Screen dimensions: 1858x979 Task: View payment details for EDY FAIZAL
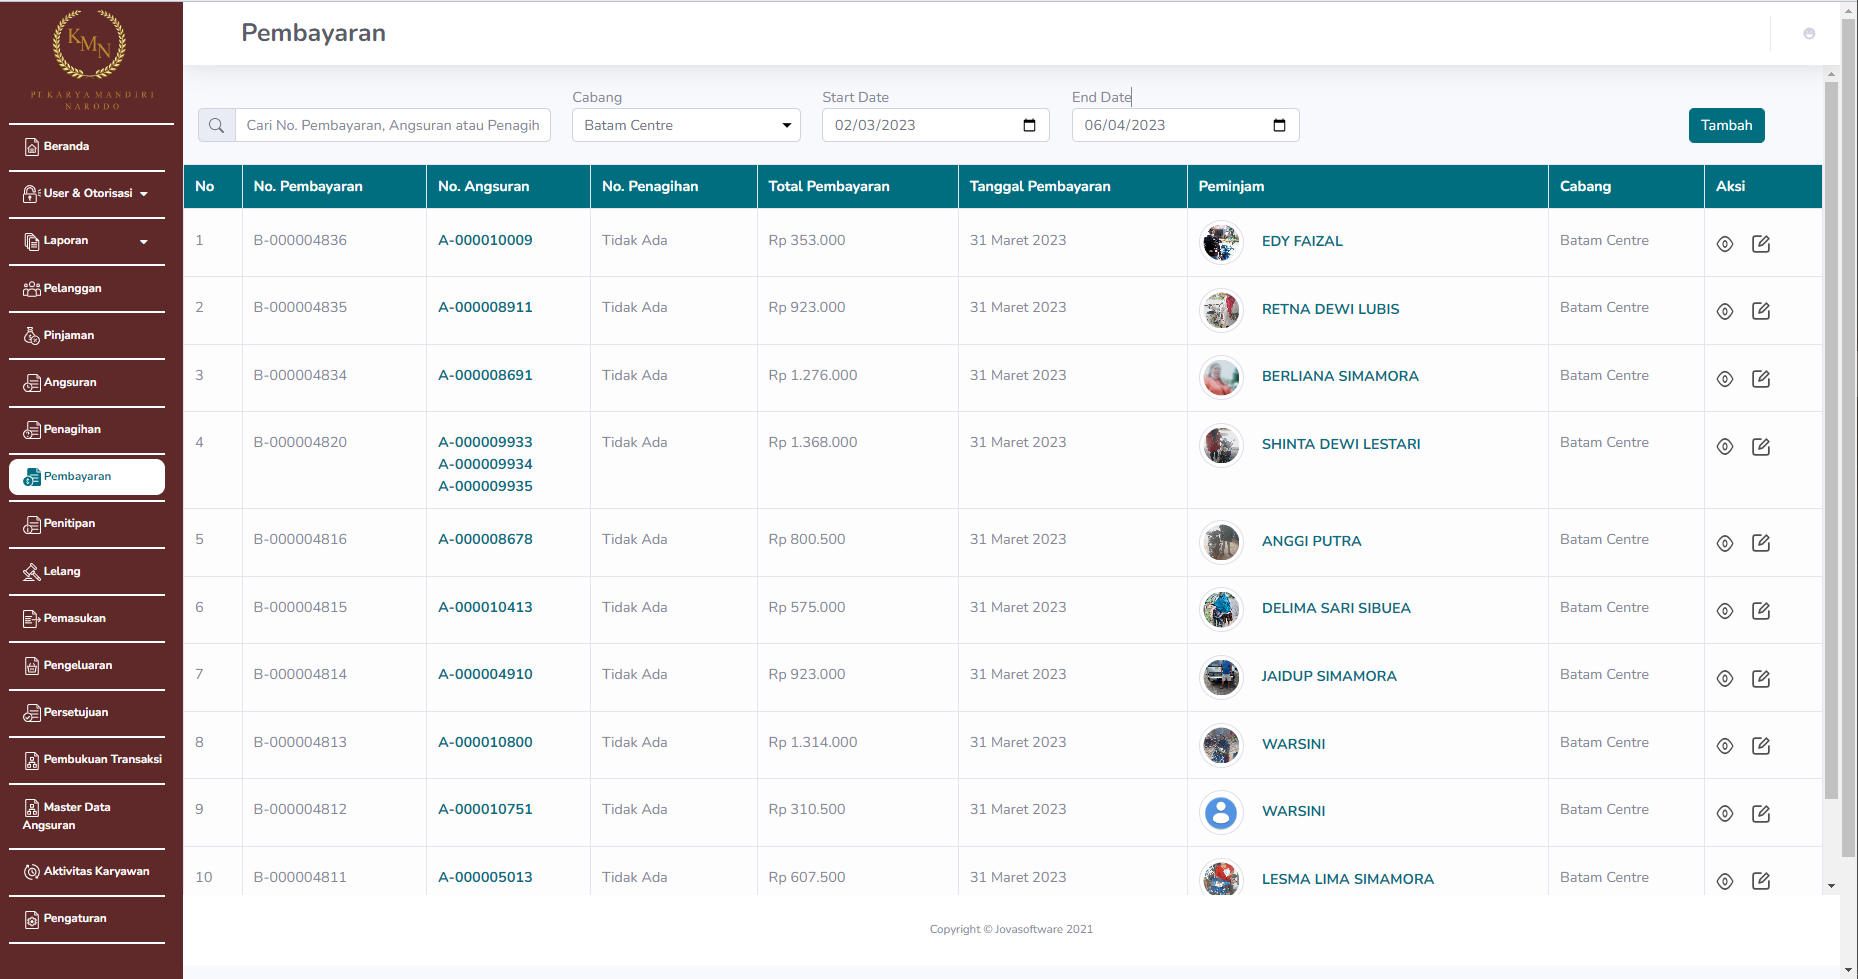coord(1724,244)
